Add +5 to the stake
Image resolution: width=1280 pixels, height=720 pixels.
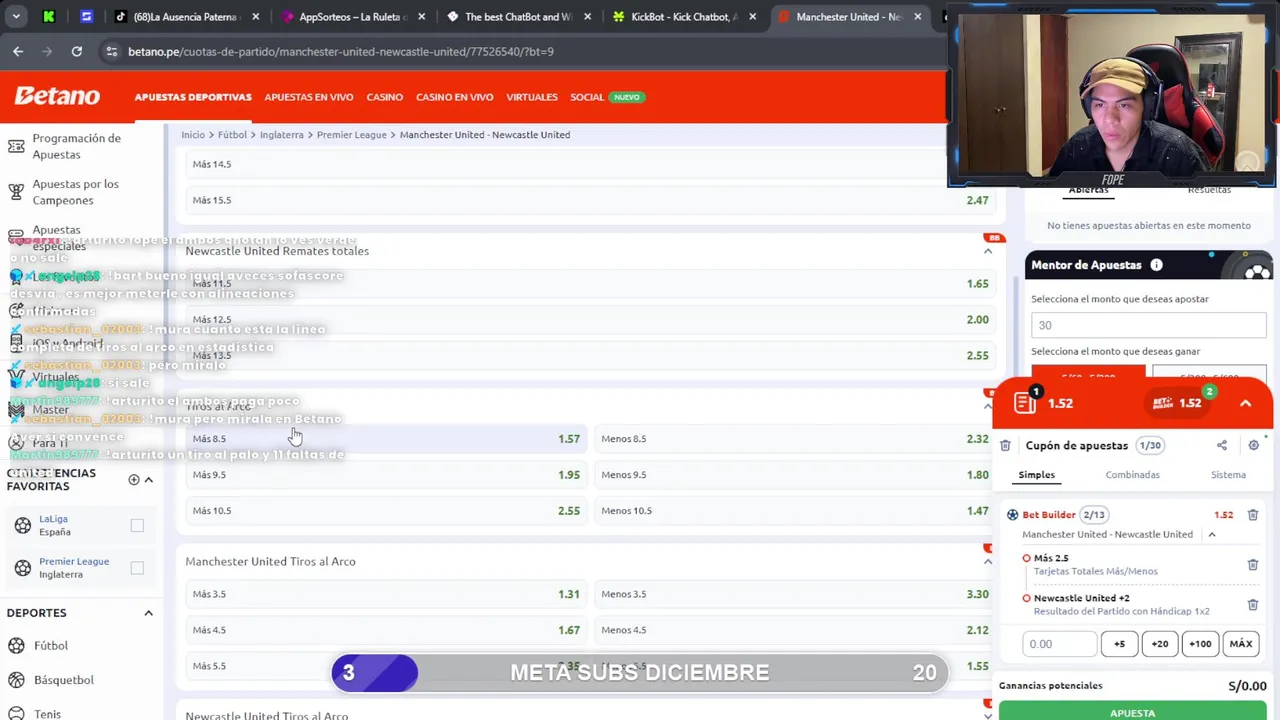(1119, 644)
